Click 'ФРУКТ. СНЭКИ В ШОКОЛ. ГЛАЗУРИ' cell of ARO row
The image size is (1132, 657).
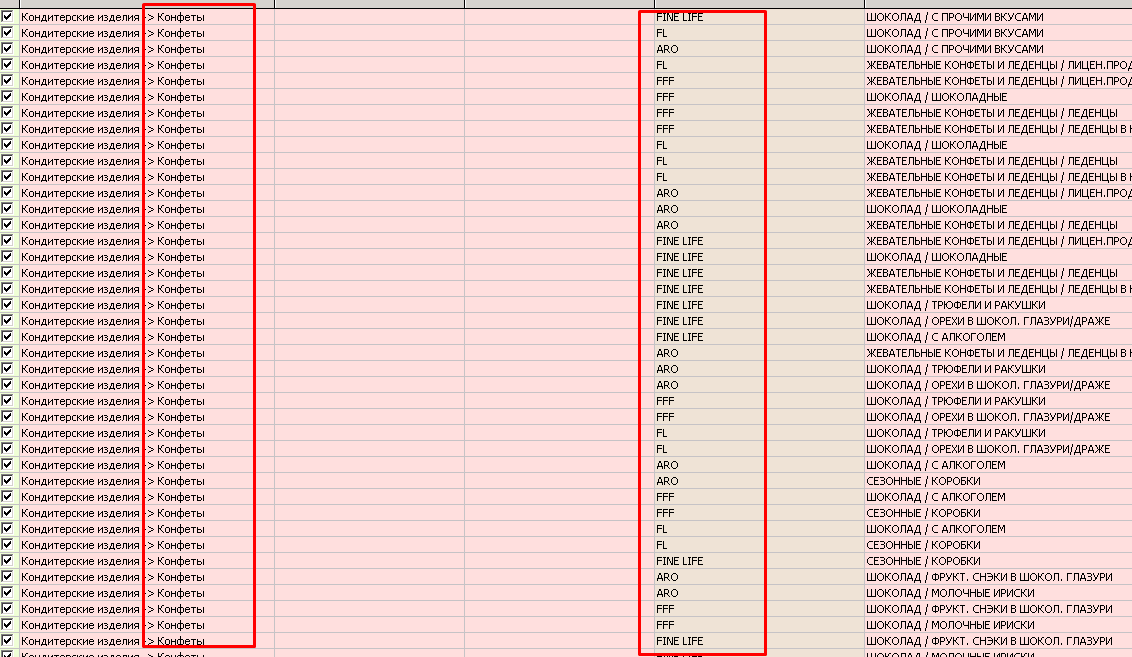(998, 577)
